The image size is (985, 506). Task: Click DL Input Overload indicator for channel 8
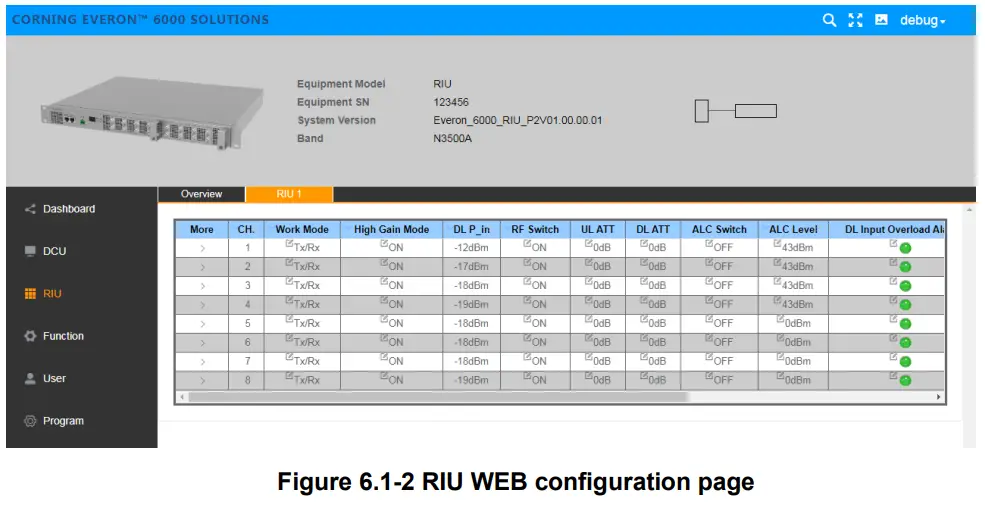pos(905,380)
